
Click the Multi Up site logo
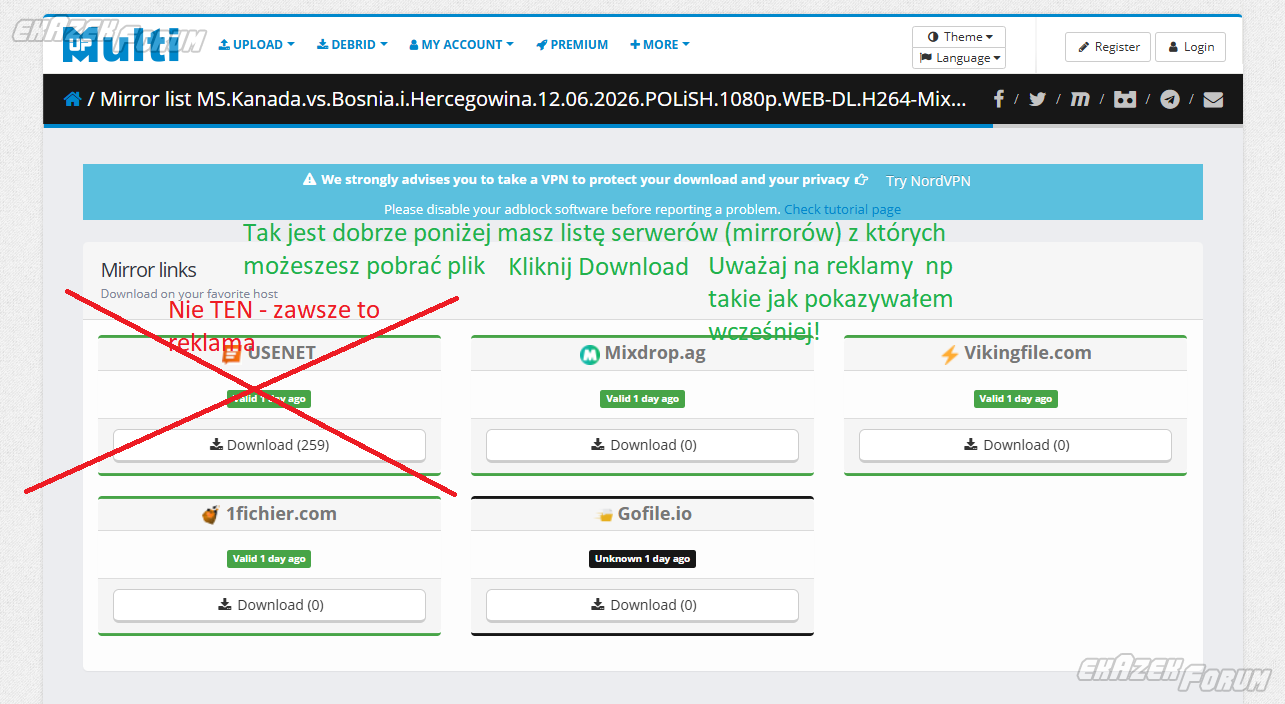point(121,44)
